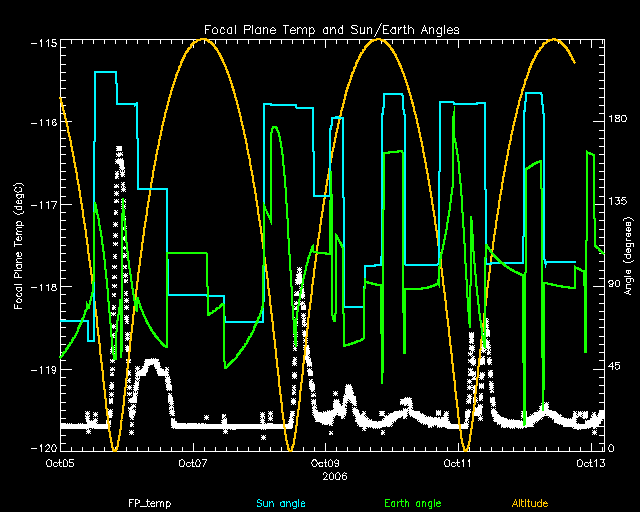
Task: Select the -120 tick on temperature axis
Action: (42, 449)
